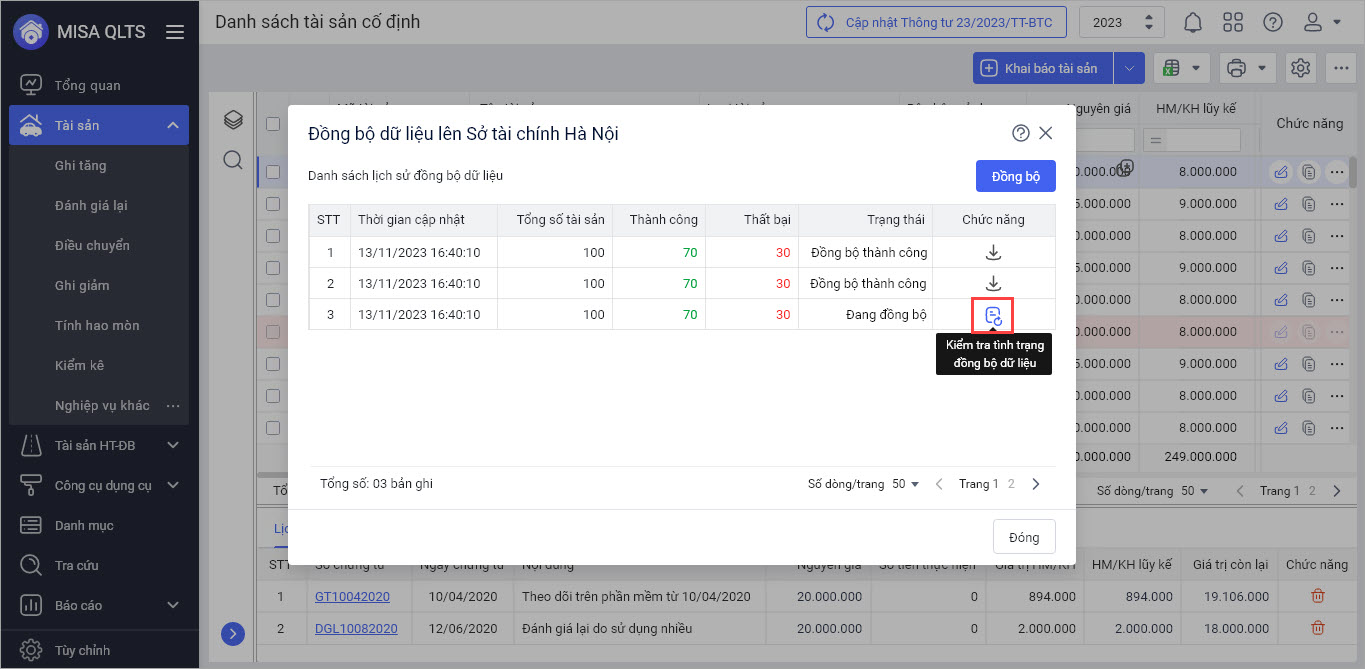1365x669 pixels.
Task: Download result for sync row 2
Action: coord(993,283)
